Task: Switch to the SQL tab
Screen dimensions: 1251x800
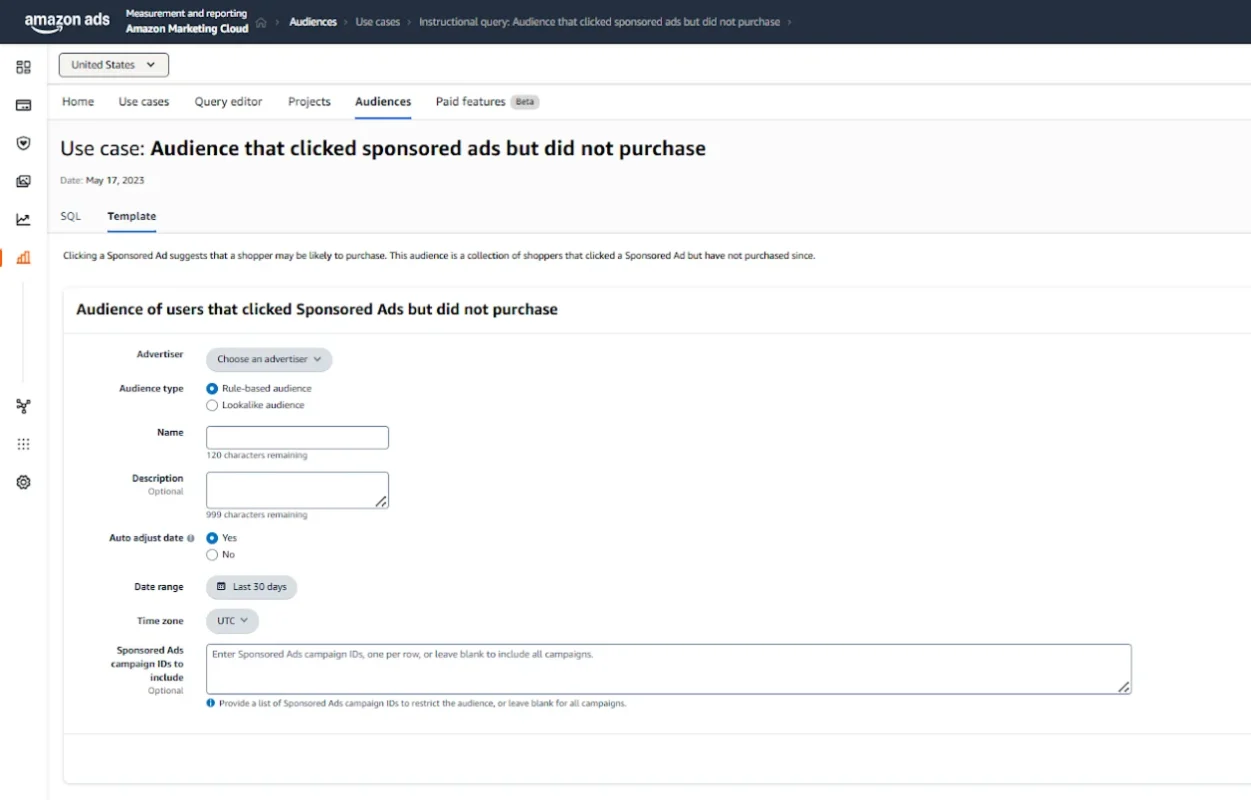Action: [70, 216]
